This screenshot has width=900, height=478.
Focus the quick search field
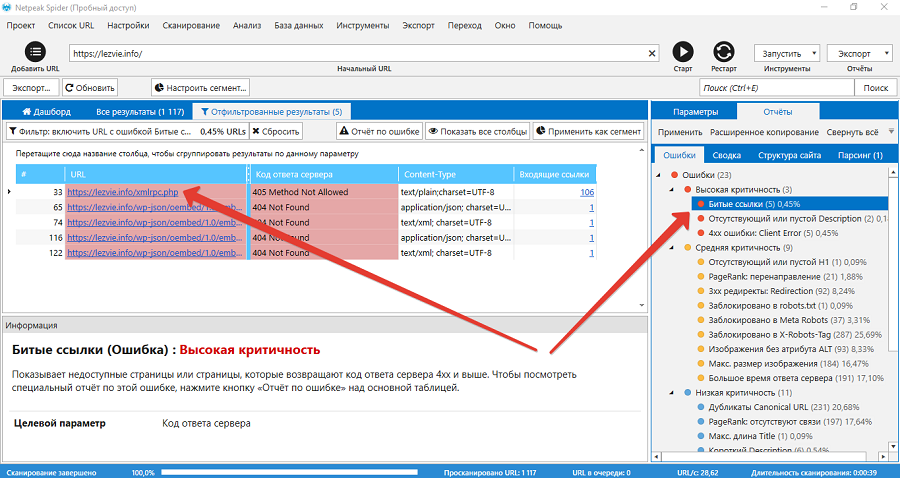pos(777,88)
